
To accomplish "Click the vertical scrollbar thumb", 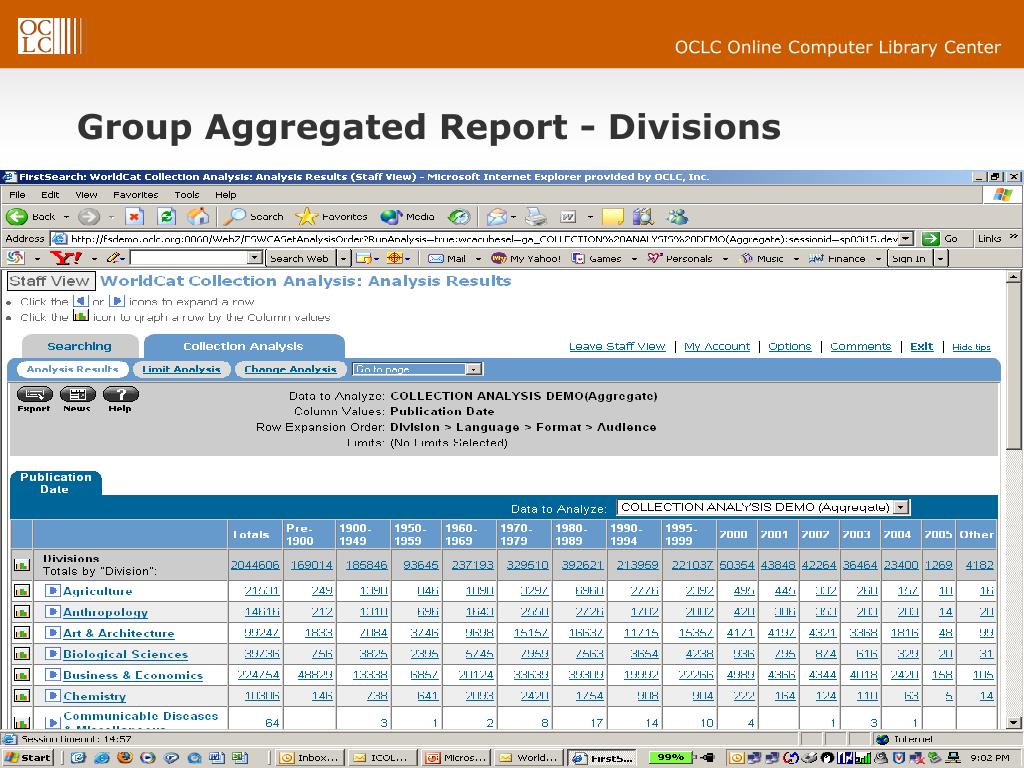I will pyautogui.click(x=1013, y=368).
